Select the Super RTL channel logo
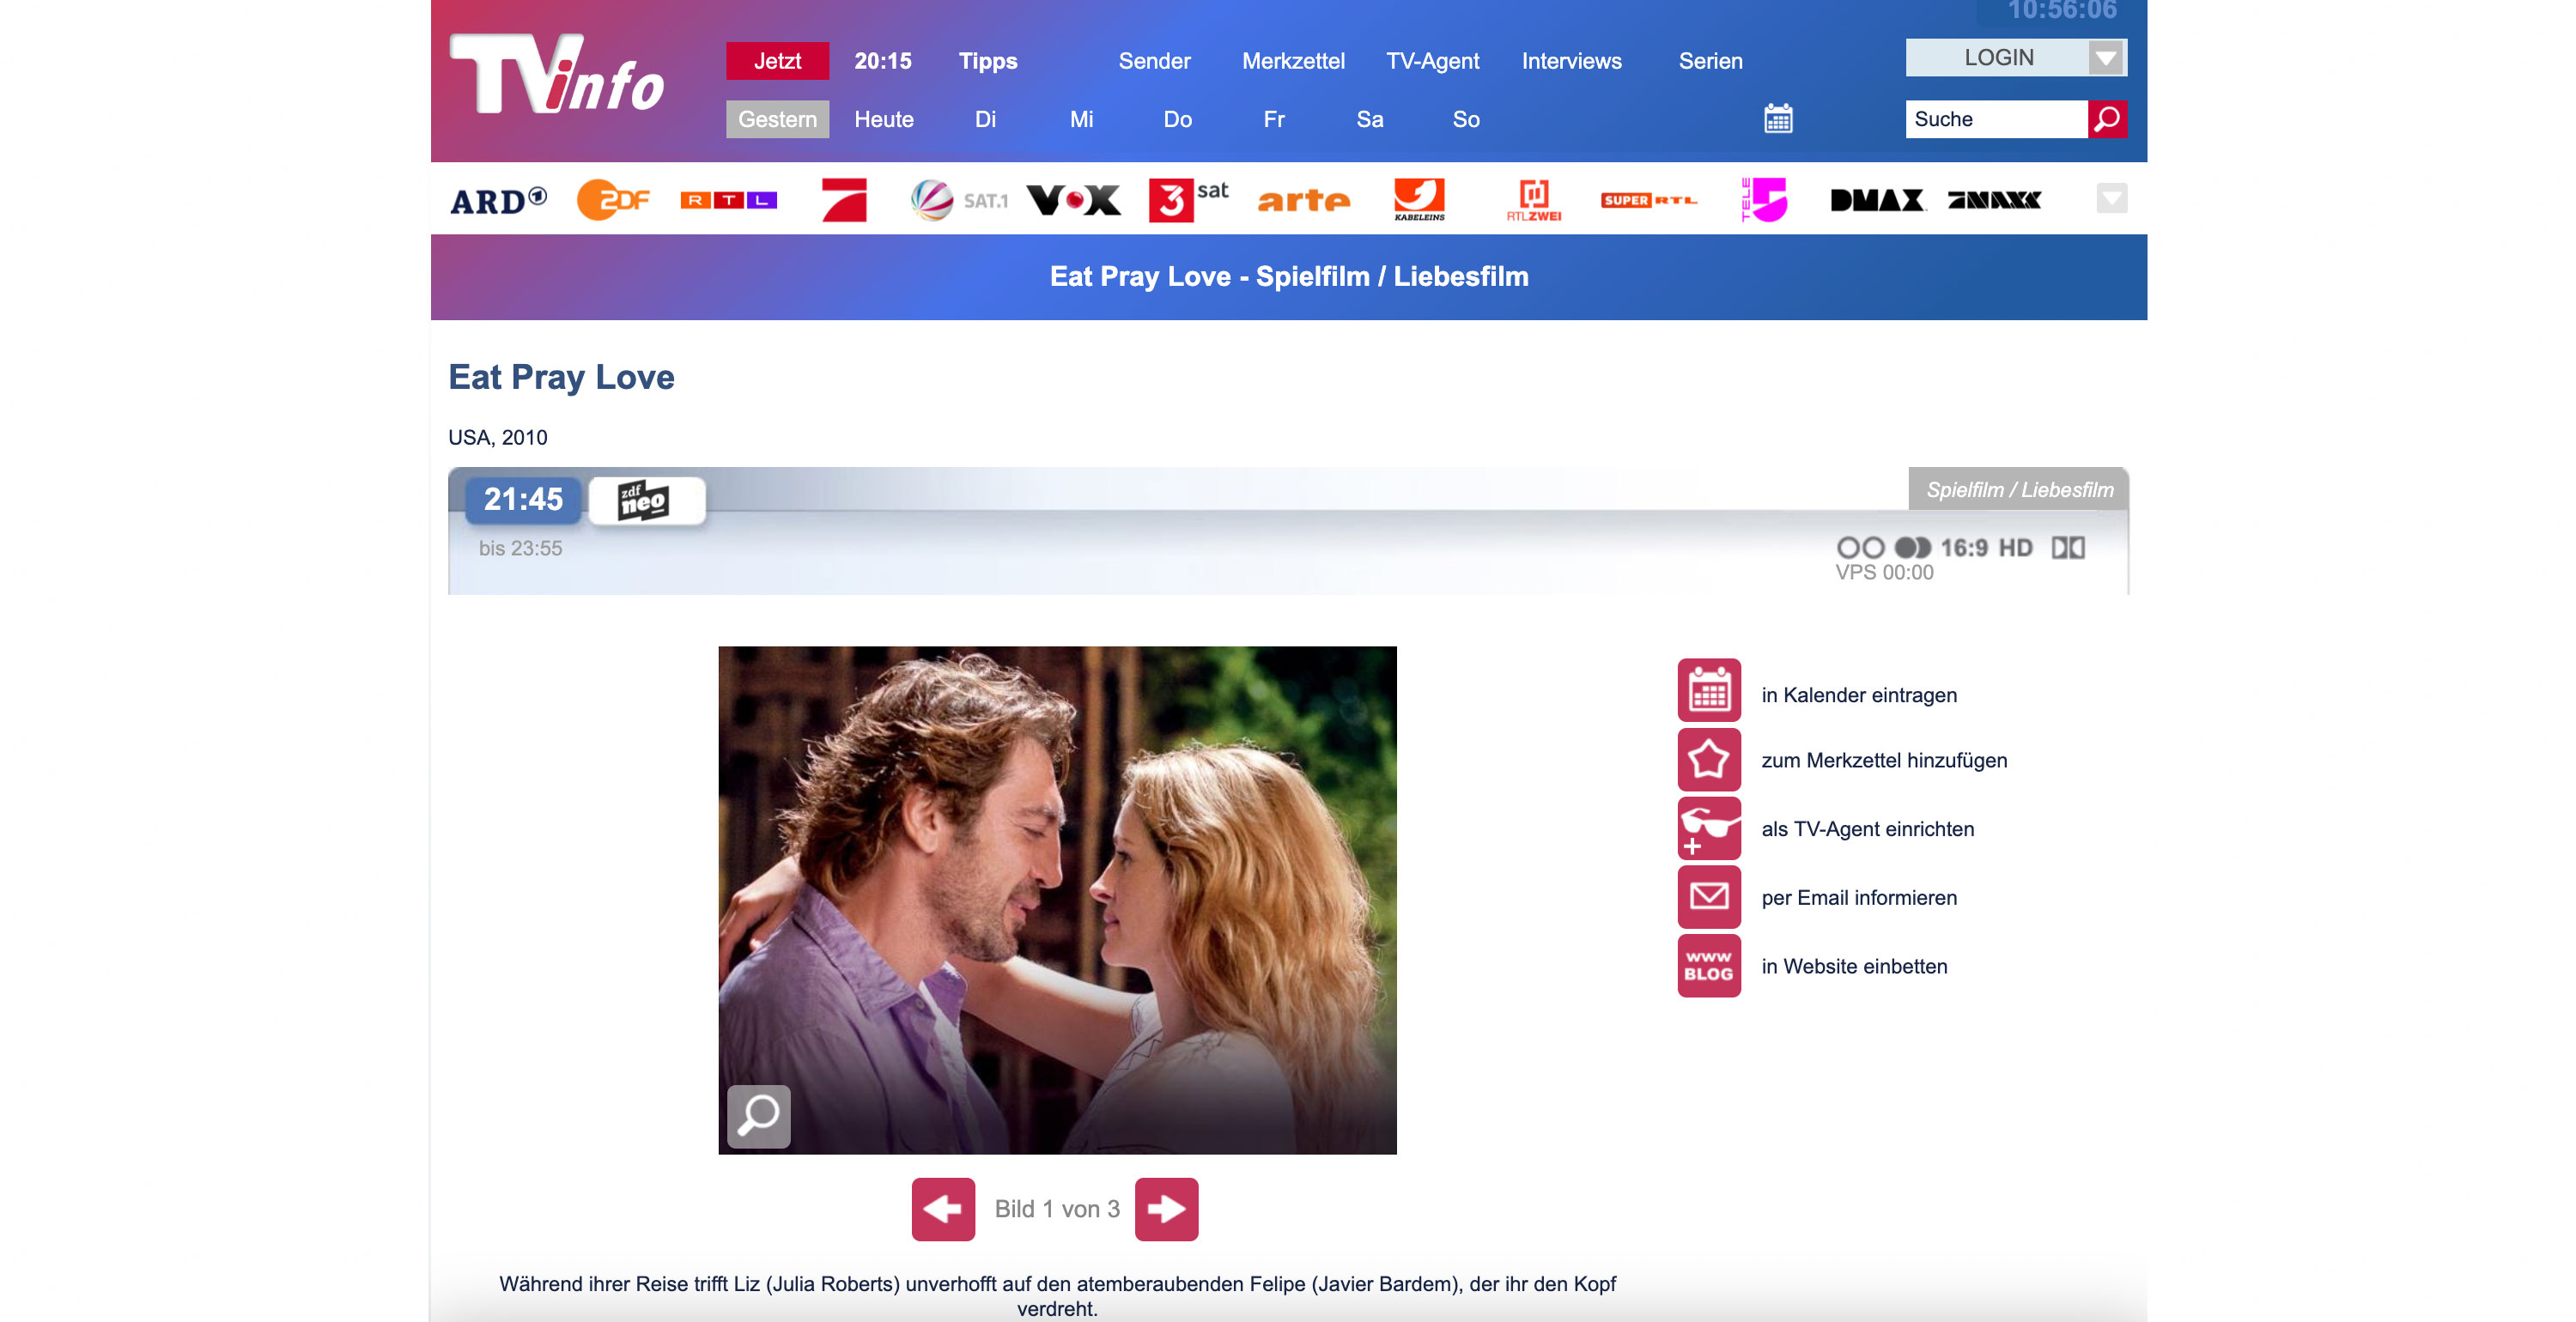 click(x=1649, y=200)
